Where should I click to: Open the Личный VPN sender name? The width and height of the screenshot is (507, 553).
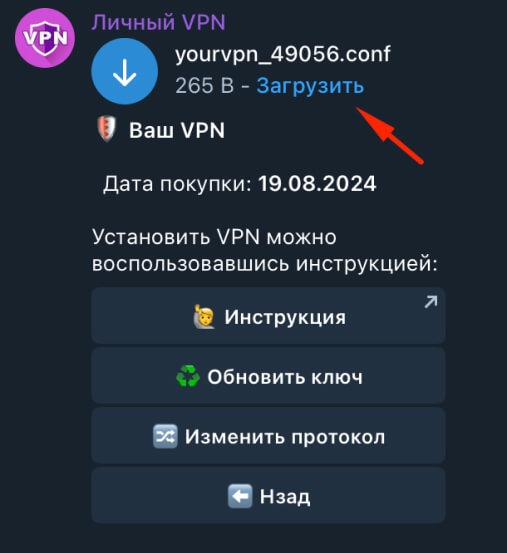coord(158,23)
